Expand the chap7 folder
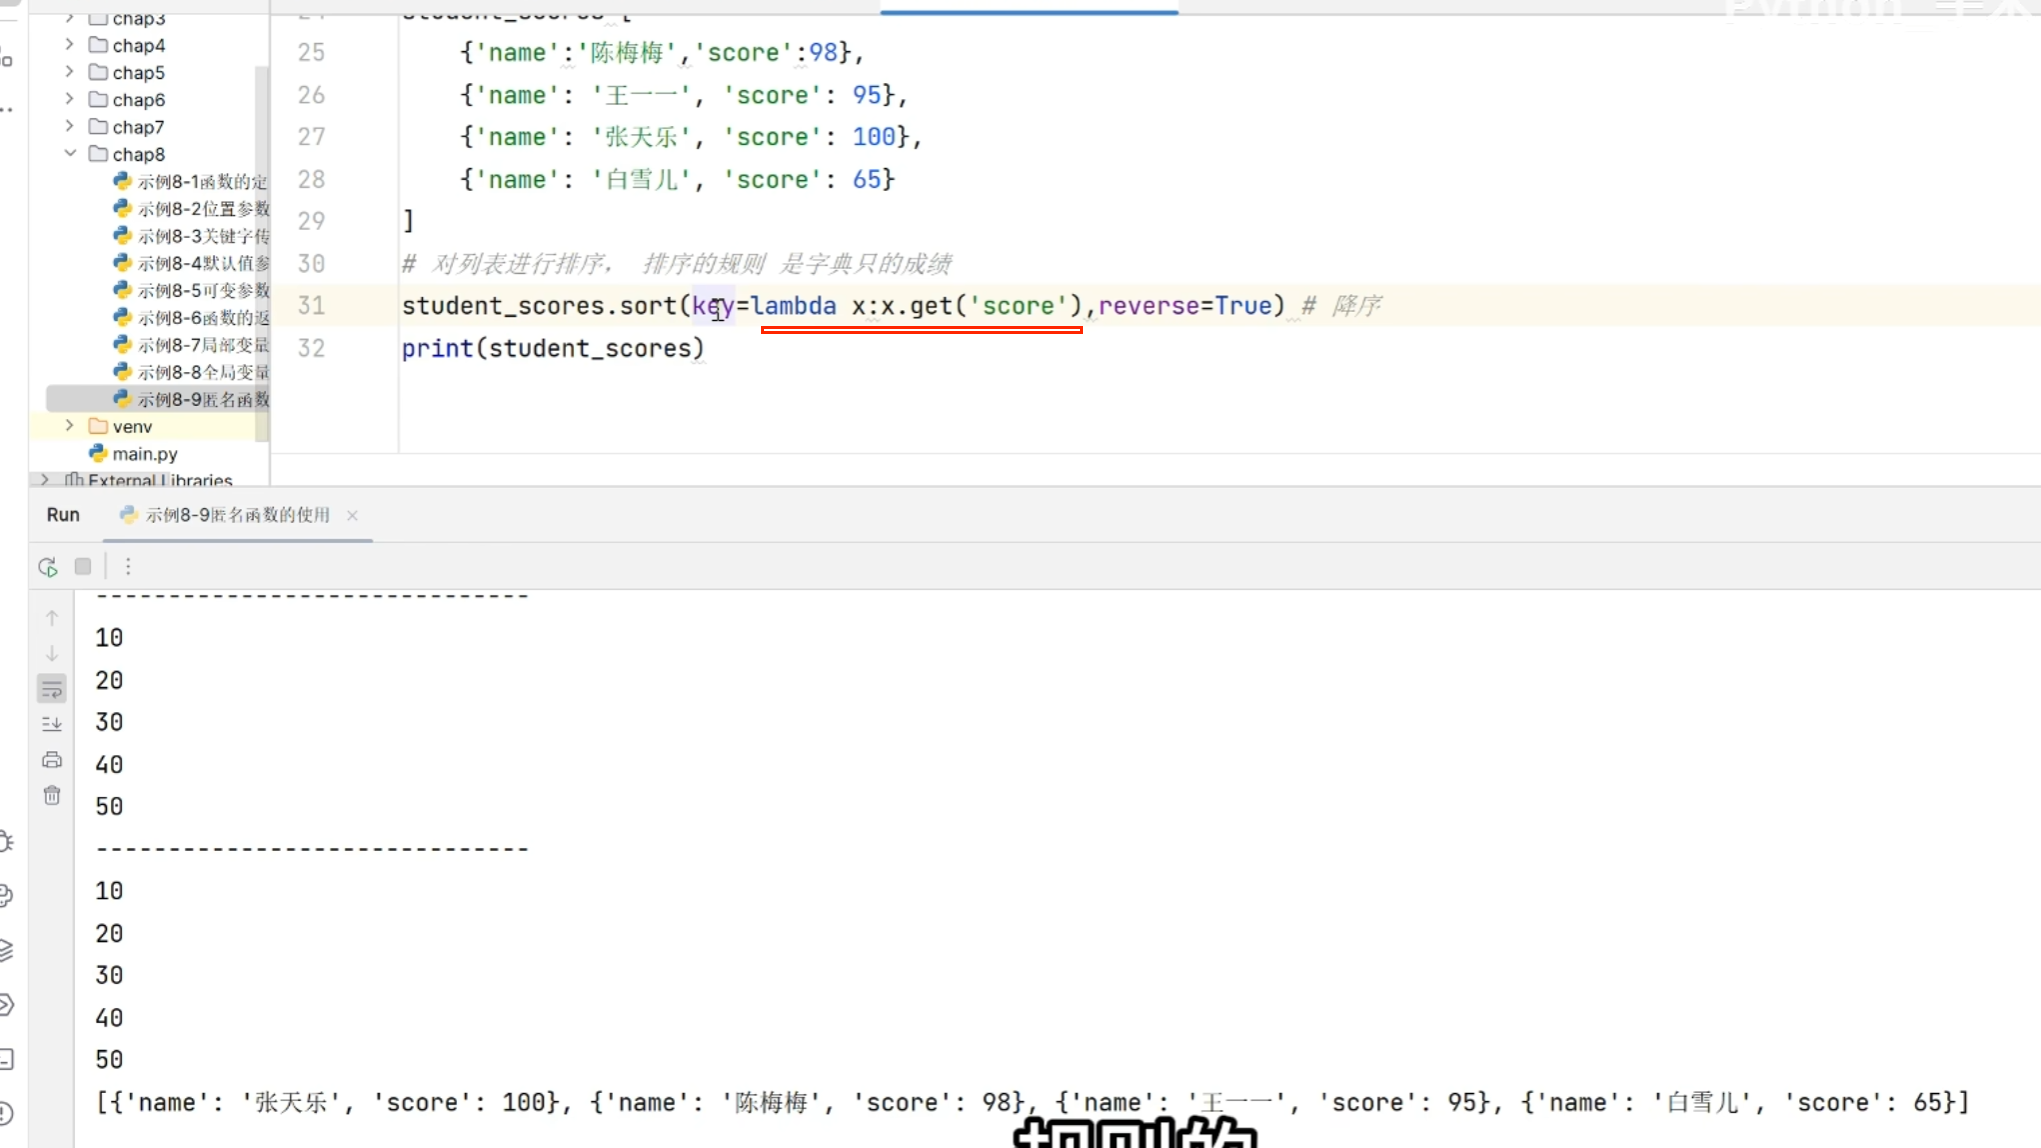The width and height of the screenshot is (2041, 1148). tap(70, 127)
